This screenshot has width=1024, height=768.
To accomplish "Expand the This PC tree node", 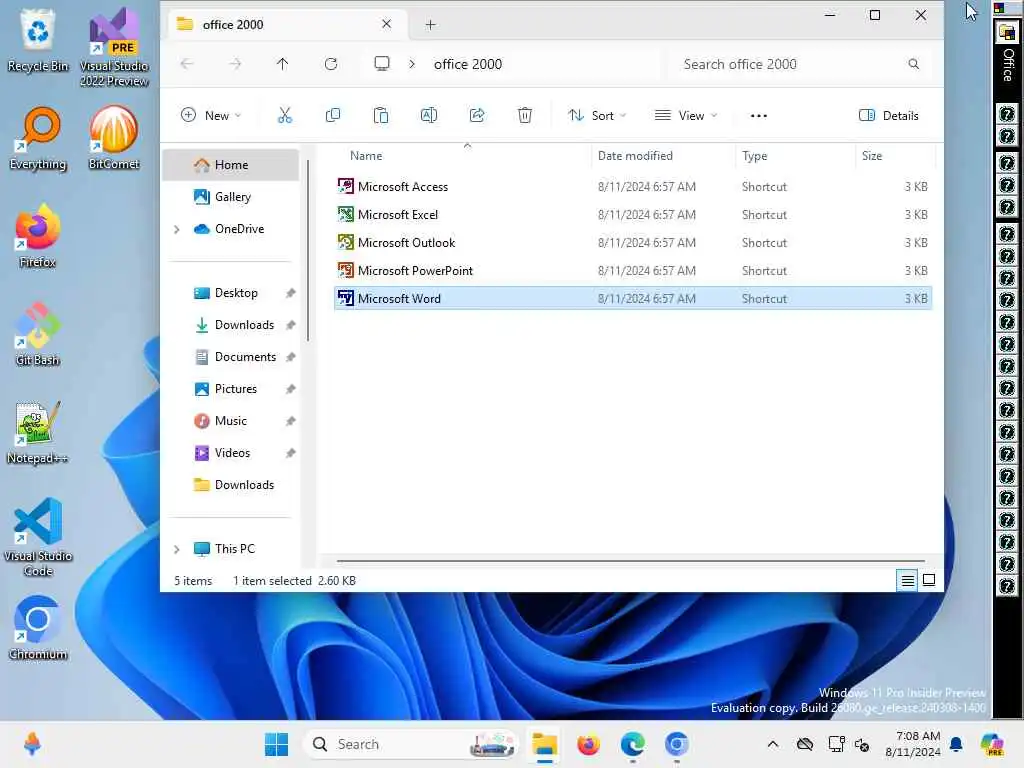I will click(x=176, y=549).
